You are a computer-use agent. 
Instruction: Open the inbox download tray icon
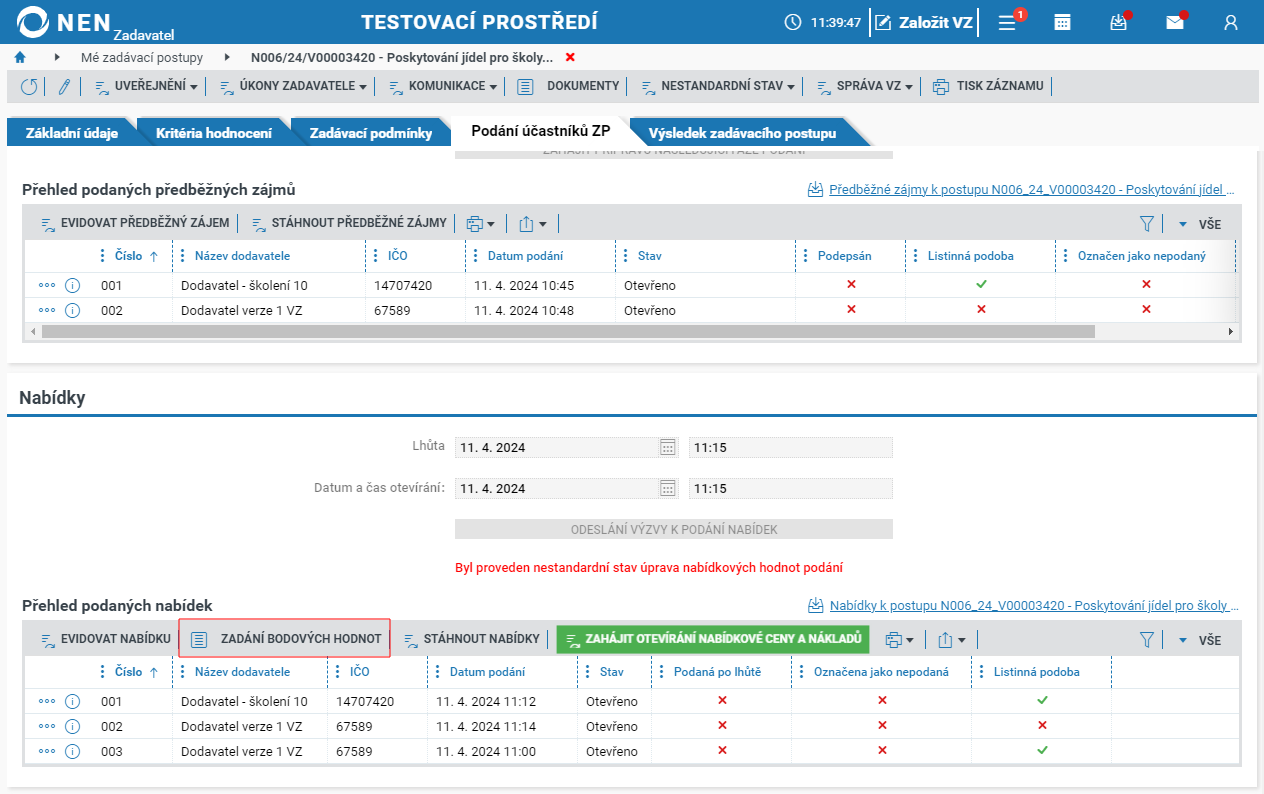(1119, 22)
